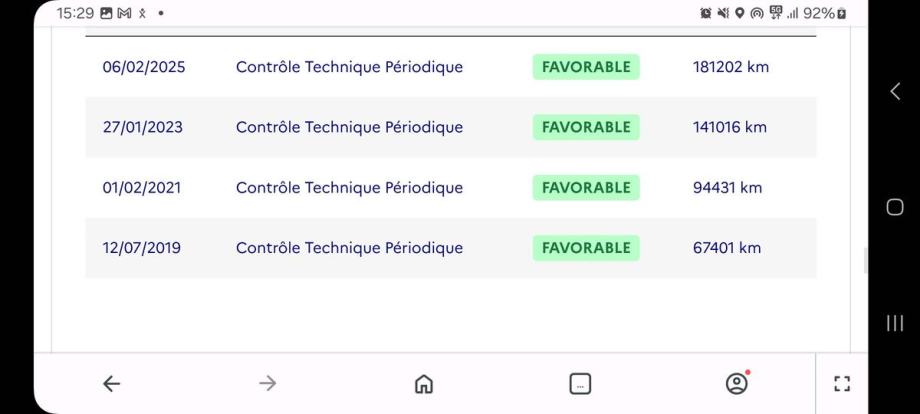Click the 12/07/2019 inspection date
Viewport: 920px width, 414px height.
(142, 247)
